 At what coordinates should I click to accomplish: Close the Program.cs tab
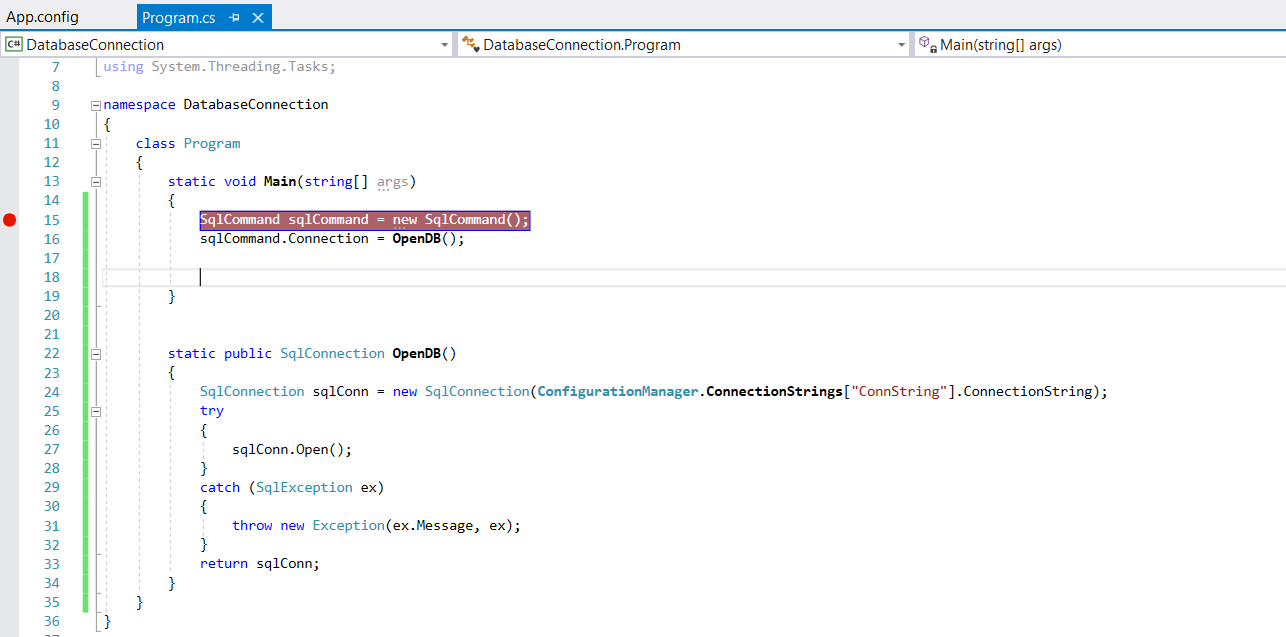click(x=258, y=18)
